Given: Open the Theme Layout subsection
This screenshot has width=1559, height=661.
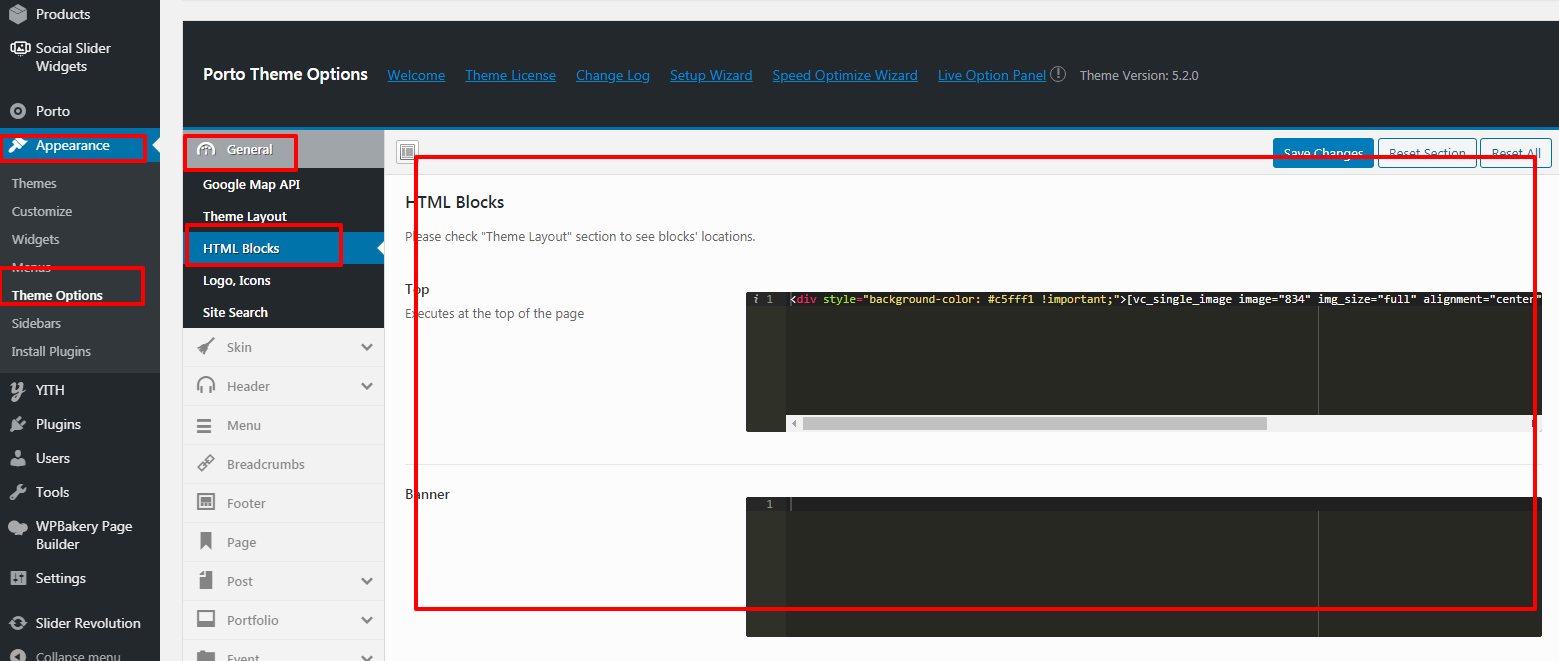Looking at the screenshot, I should pyautogui.click(x=284, y=216).
